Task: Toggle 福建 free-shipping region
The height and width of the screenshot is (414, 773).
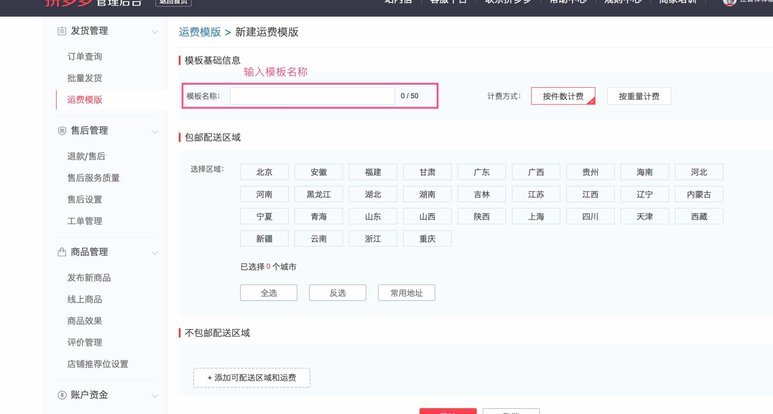Action: (373, 172)
